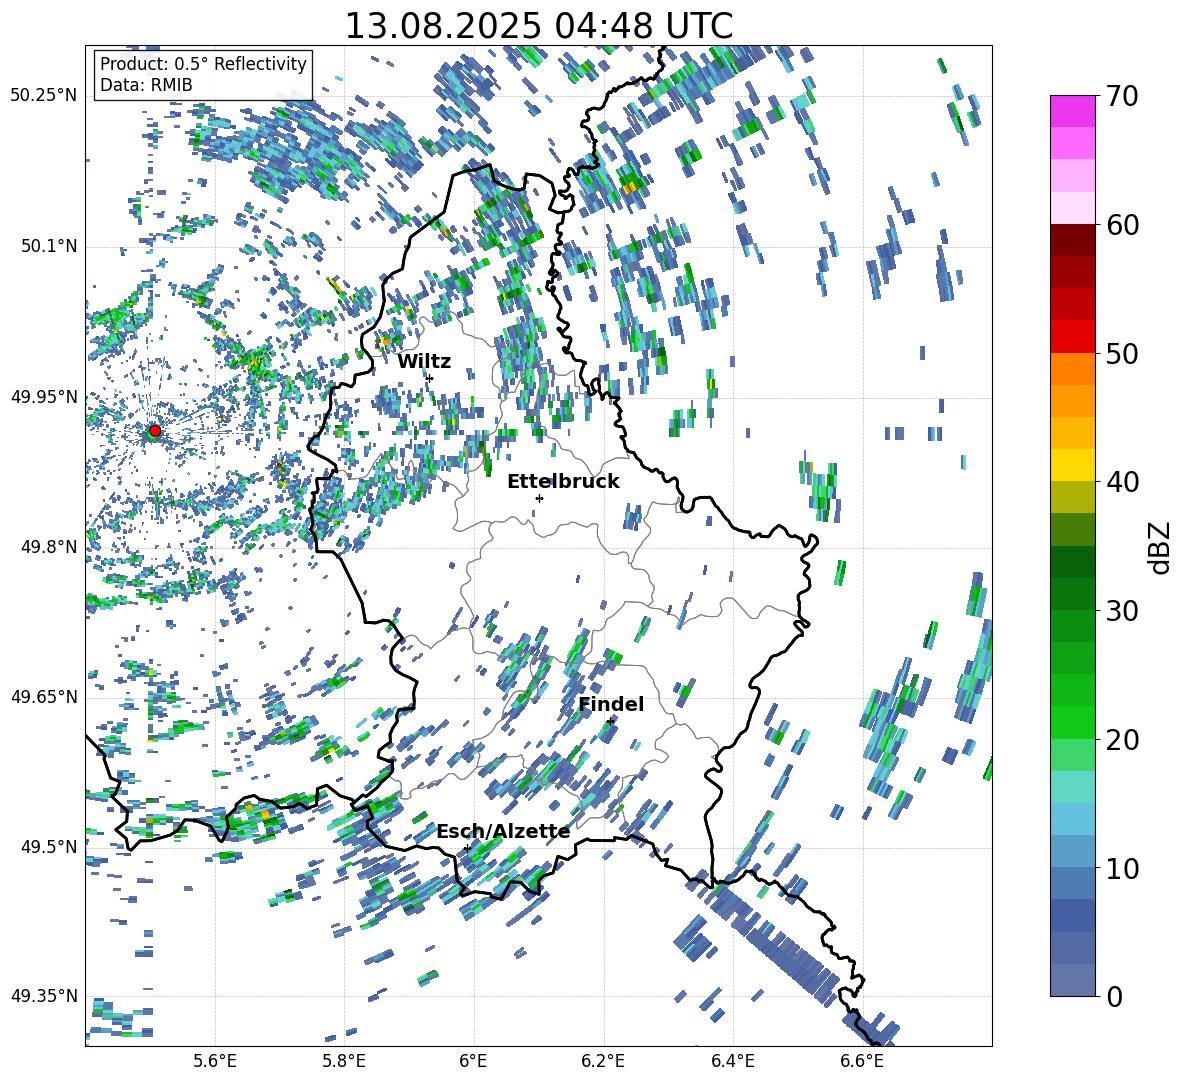The image size is (1184, 1081).
Task: Click the magenta top colorbar swatch
Action: point(1073,112)
